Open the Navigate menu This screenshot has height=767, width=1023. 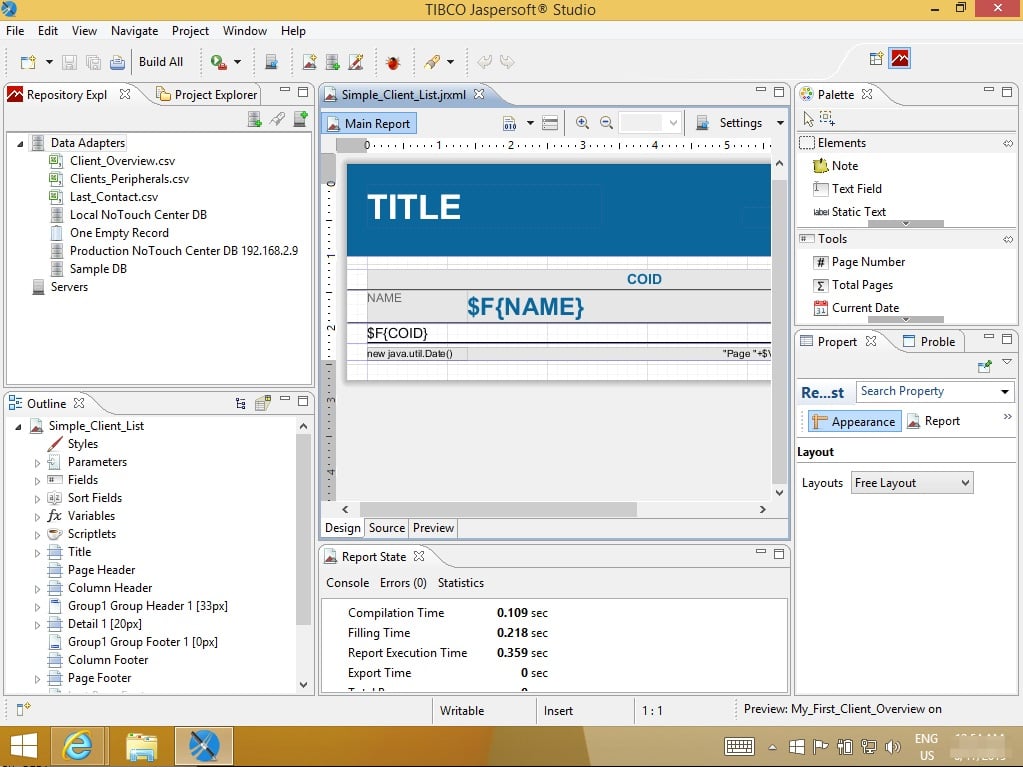[x=134, y=31]
